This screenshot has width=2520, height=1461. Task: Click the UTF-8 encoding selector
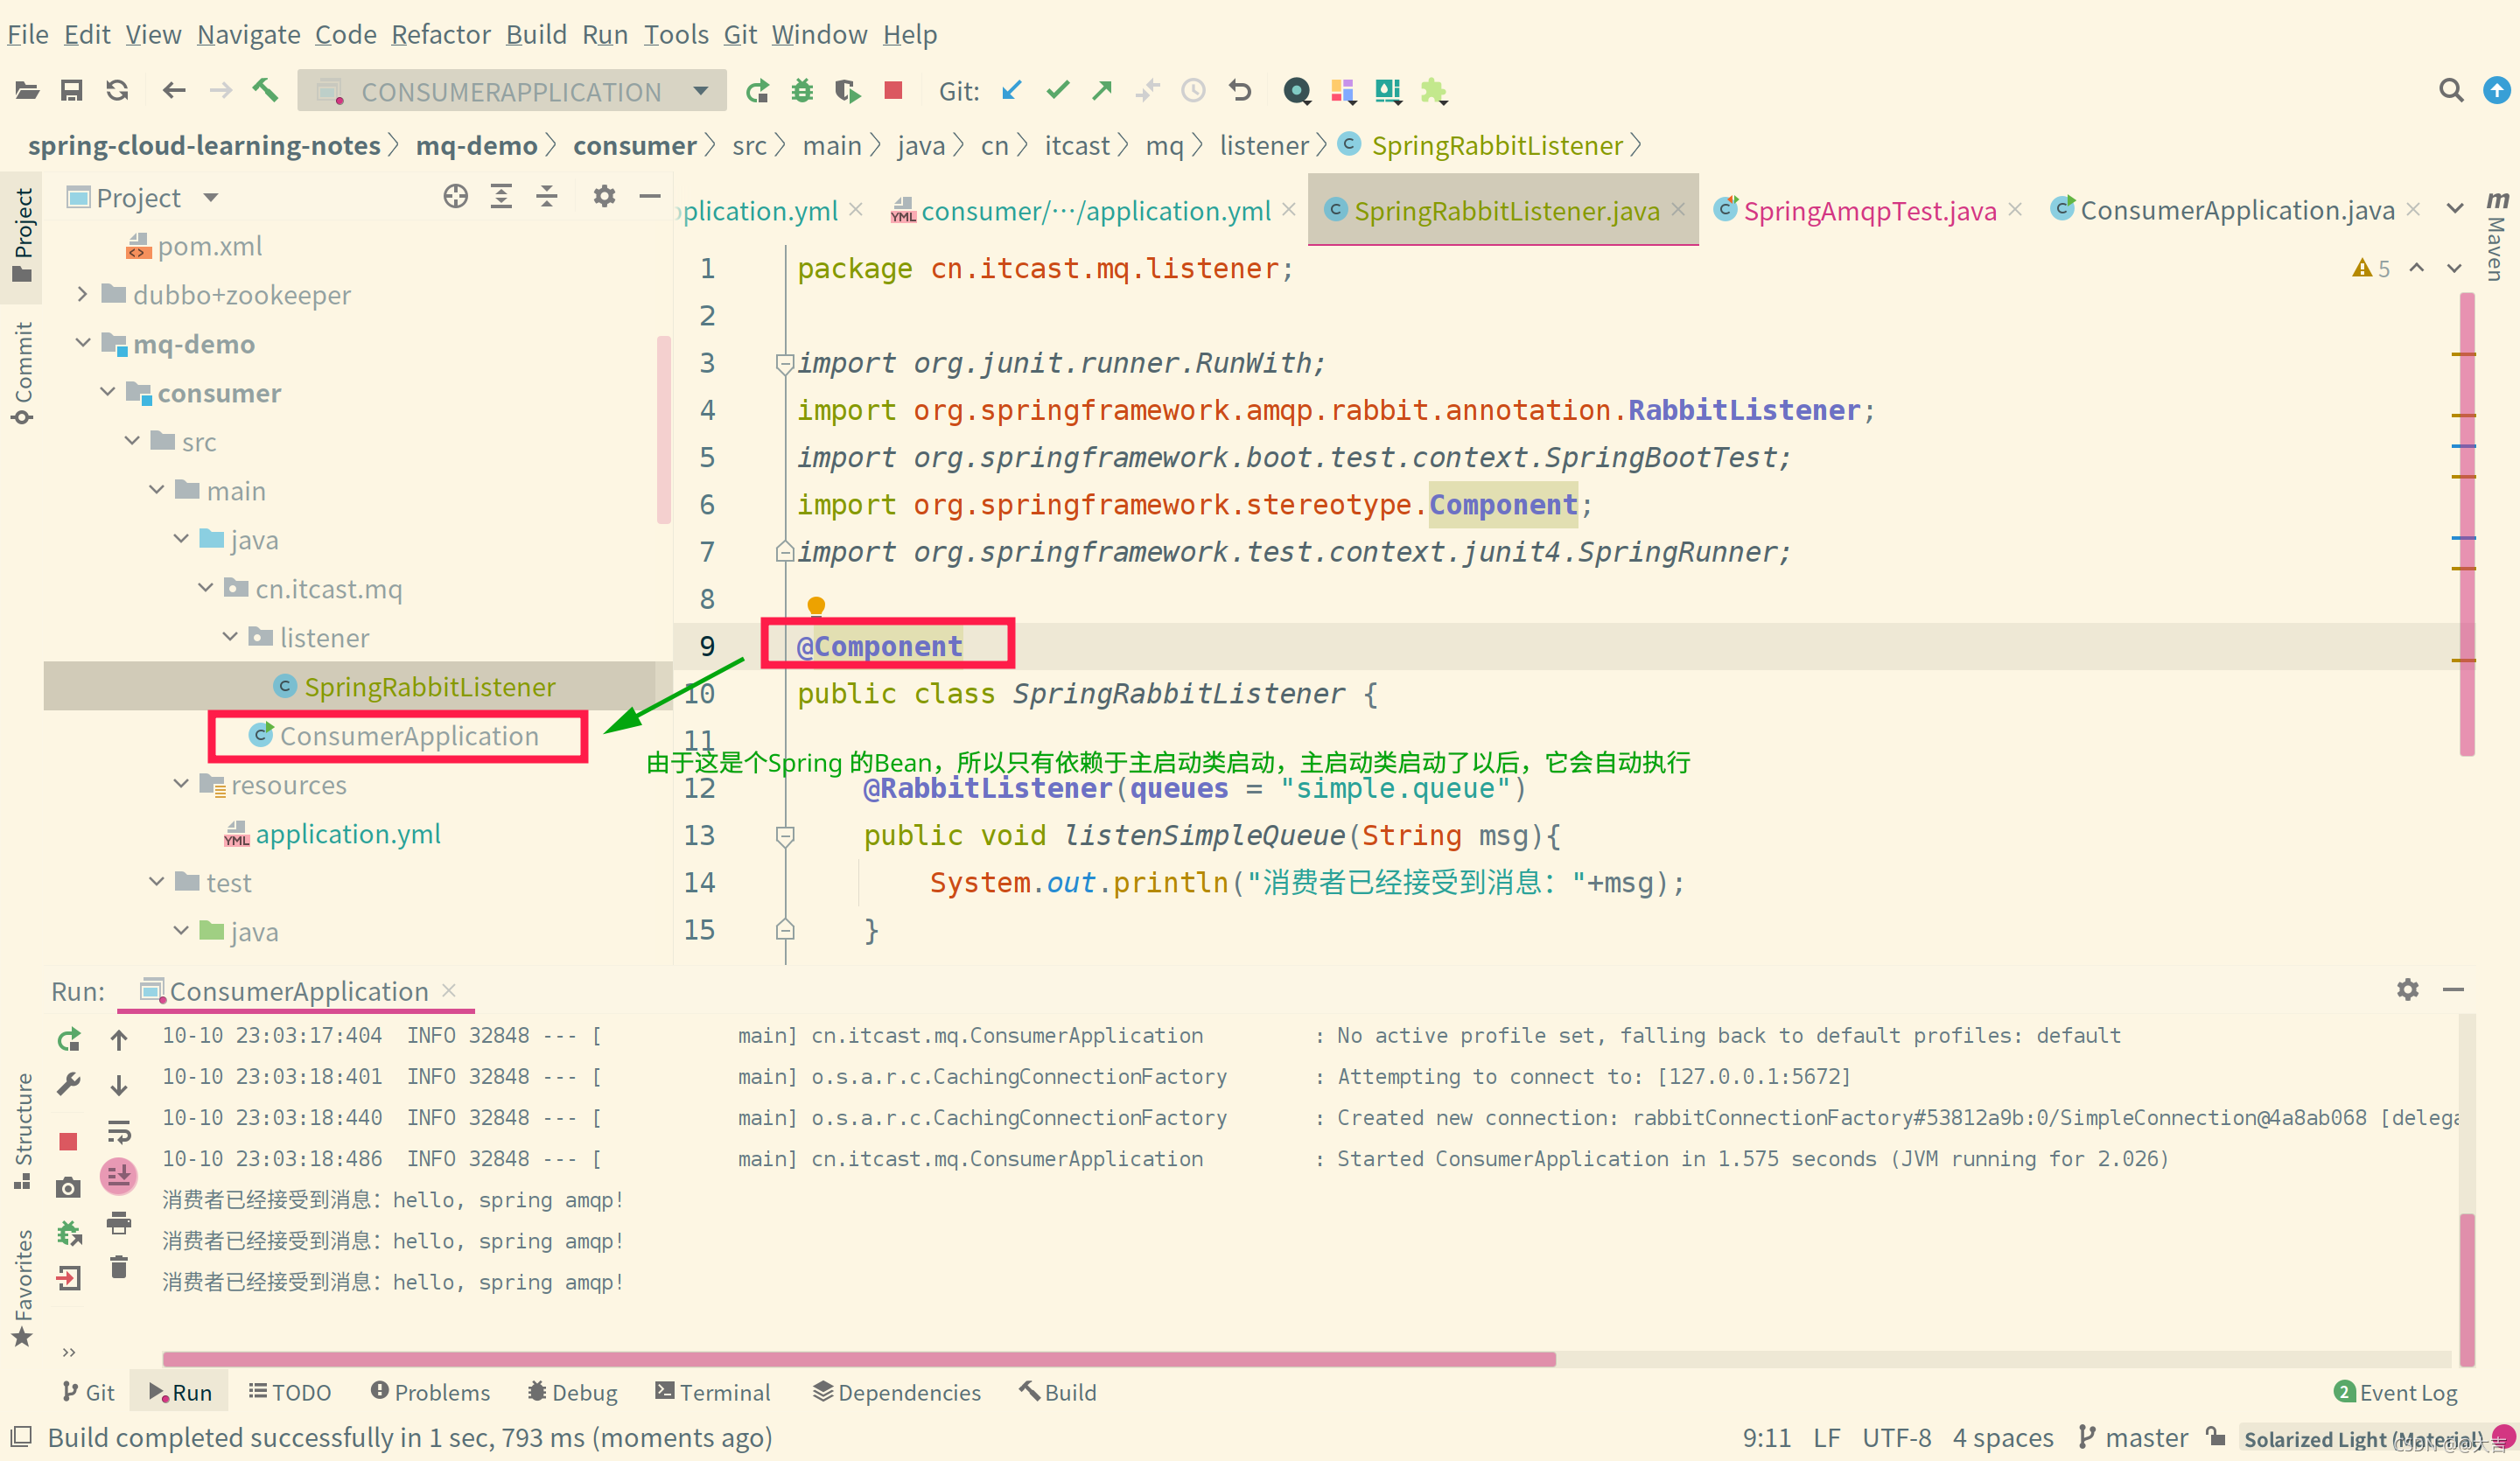pyautogui.click(x=1896, y=1438)
